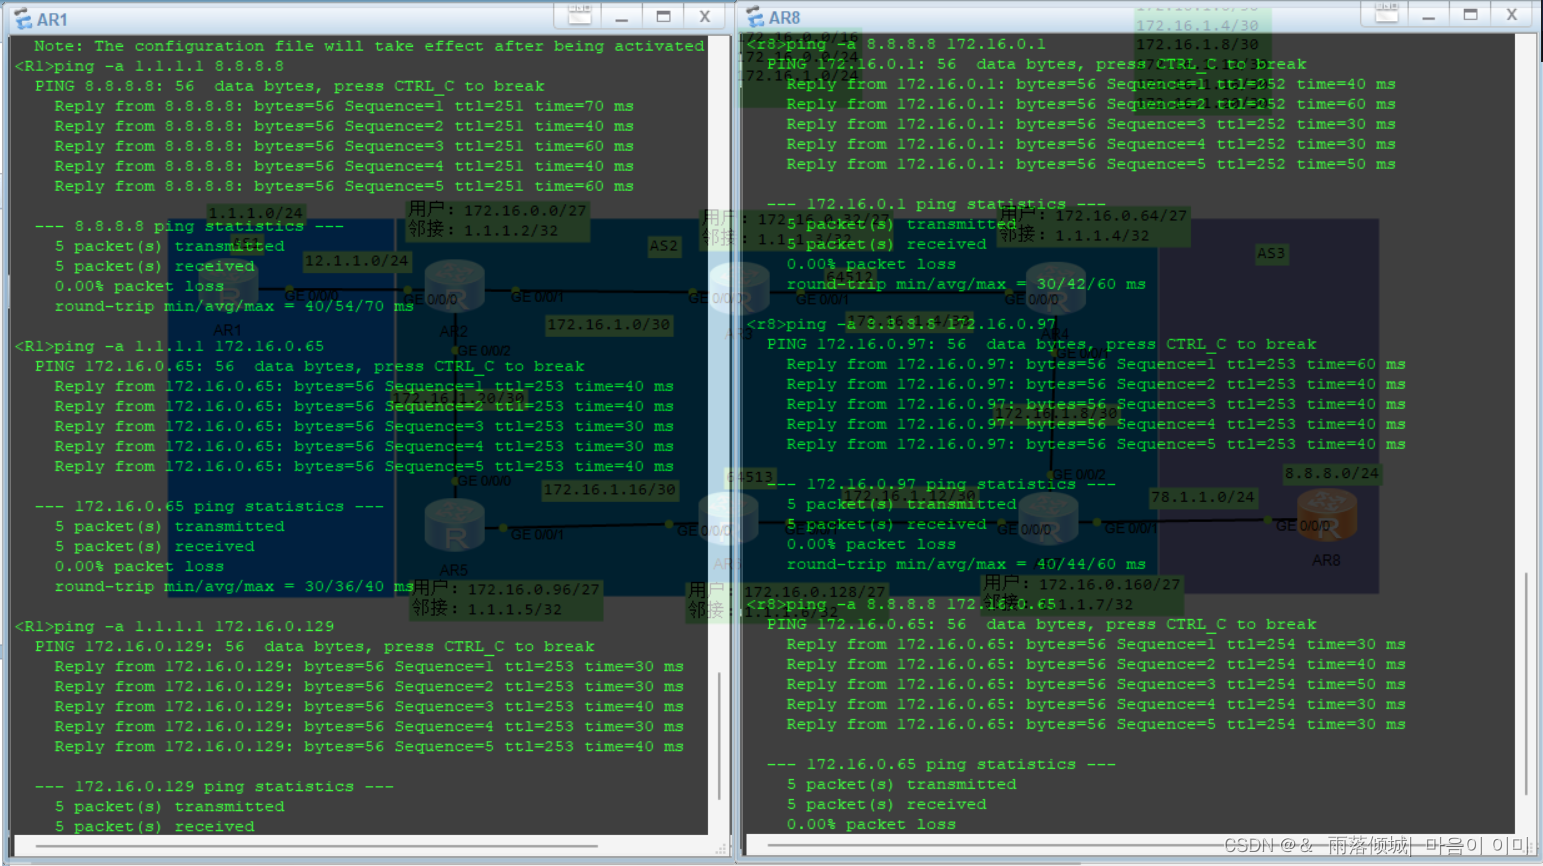
Task: Click the 'PING 172.16.0.97: 56 data bytes' line
Action: click(x=1041, y=344)
